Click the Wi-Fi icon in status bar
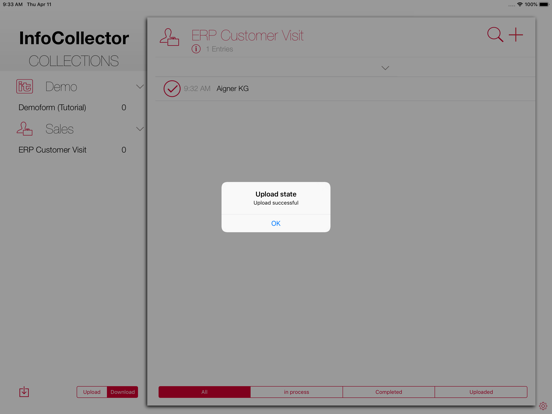 coord(520,4)
